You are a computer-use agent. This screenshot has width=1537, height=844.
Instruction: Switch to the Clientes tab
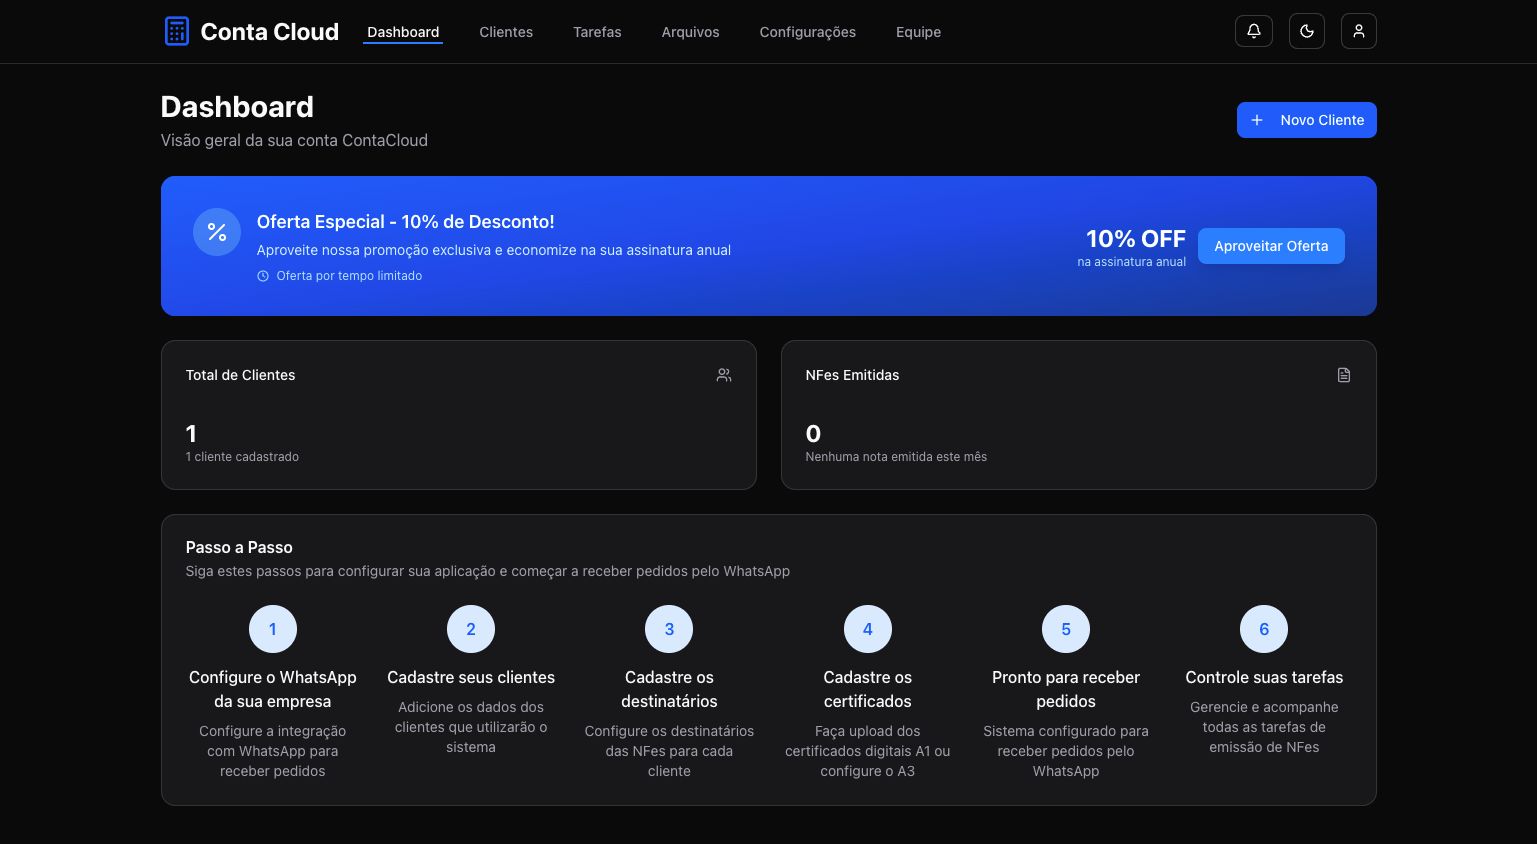click(506, 32)
